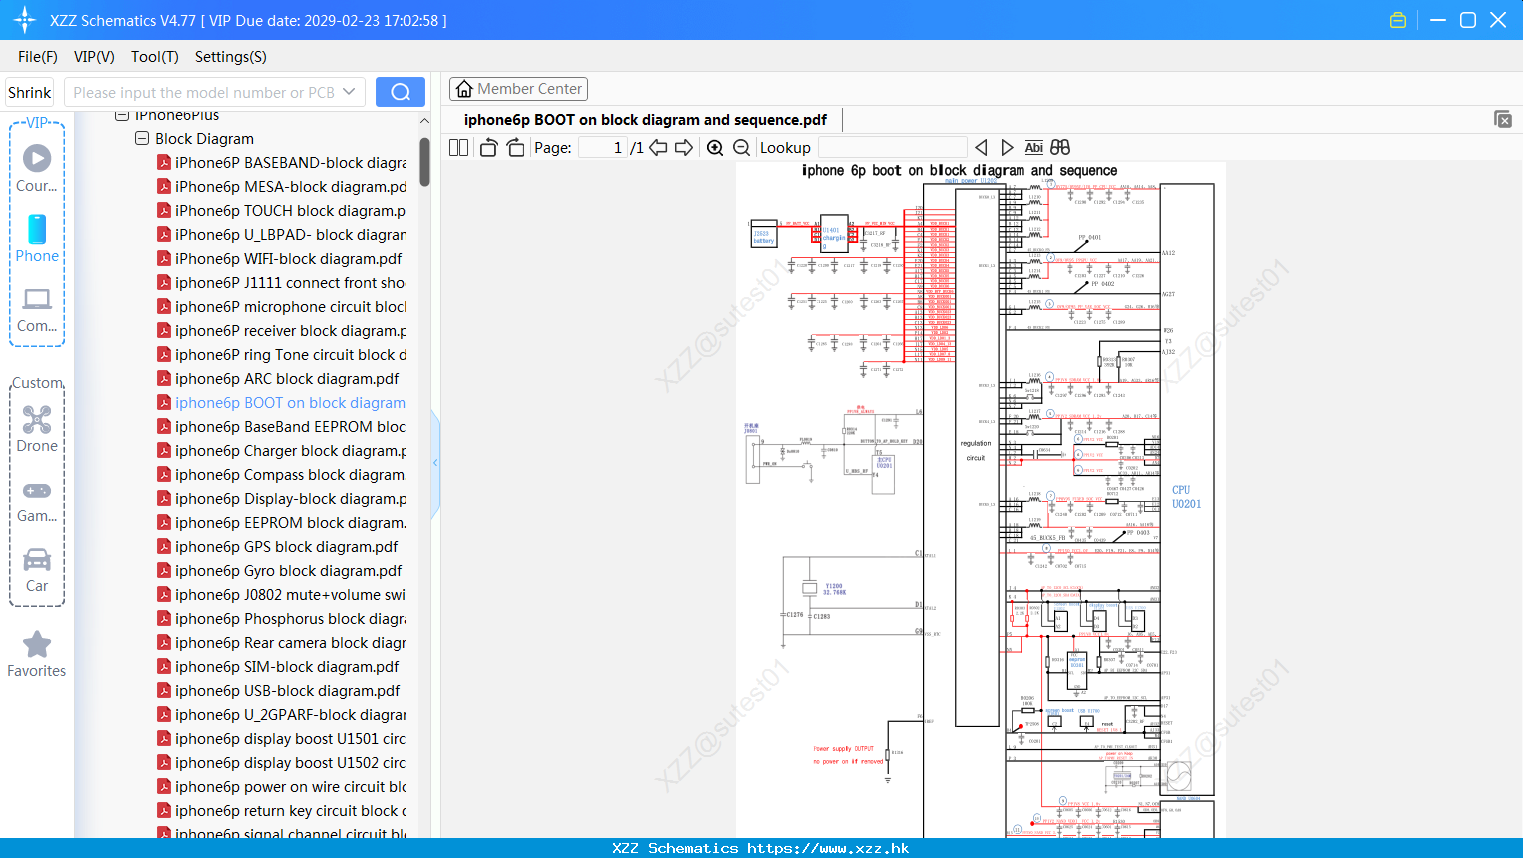This screenshot has width=1523, height=858.
Task: Open the Settings(S) menu
Action: click(x=231, y=57)
